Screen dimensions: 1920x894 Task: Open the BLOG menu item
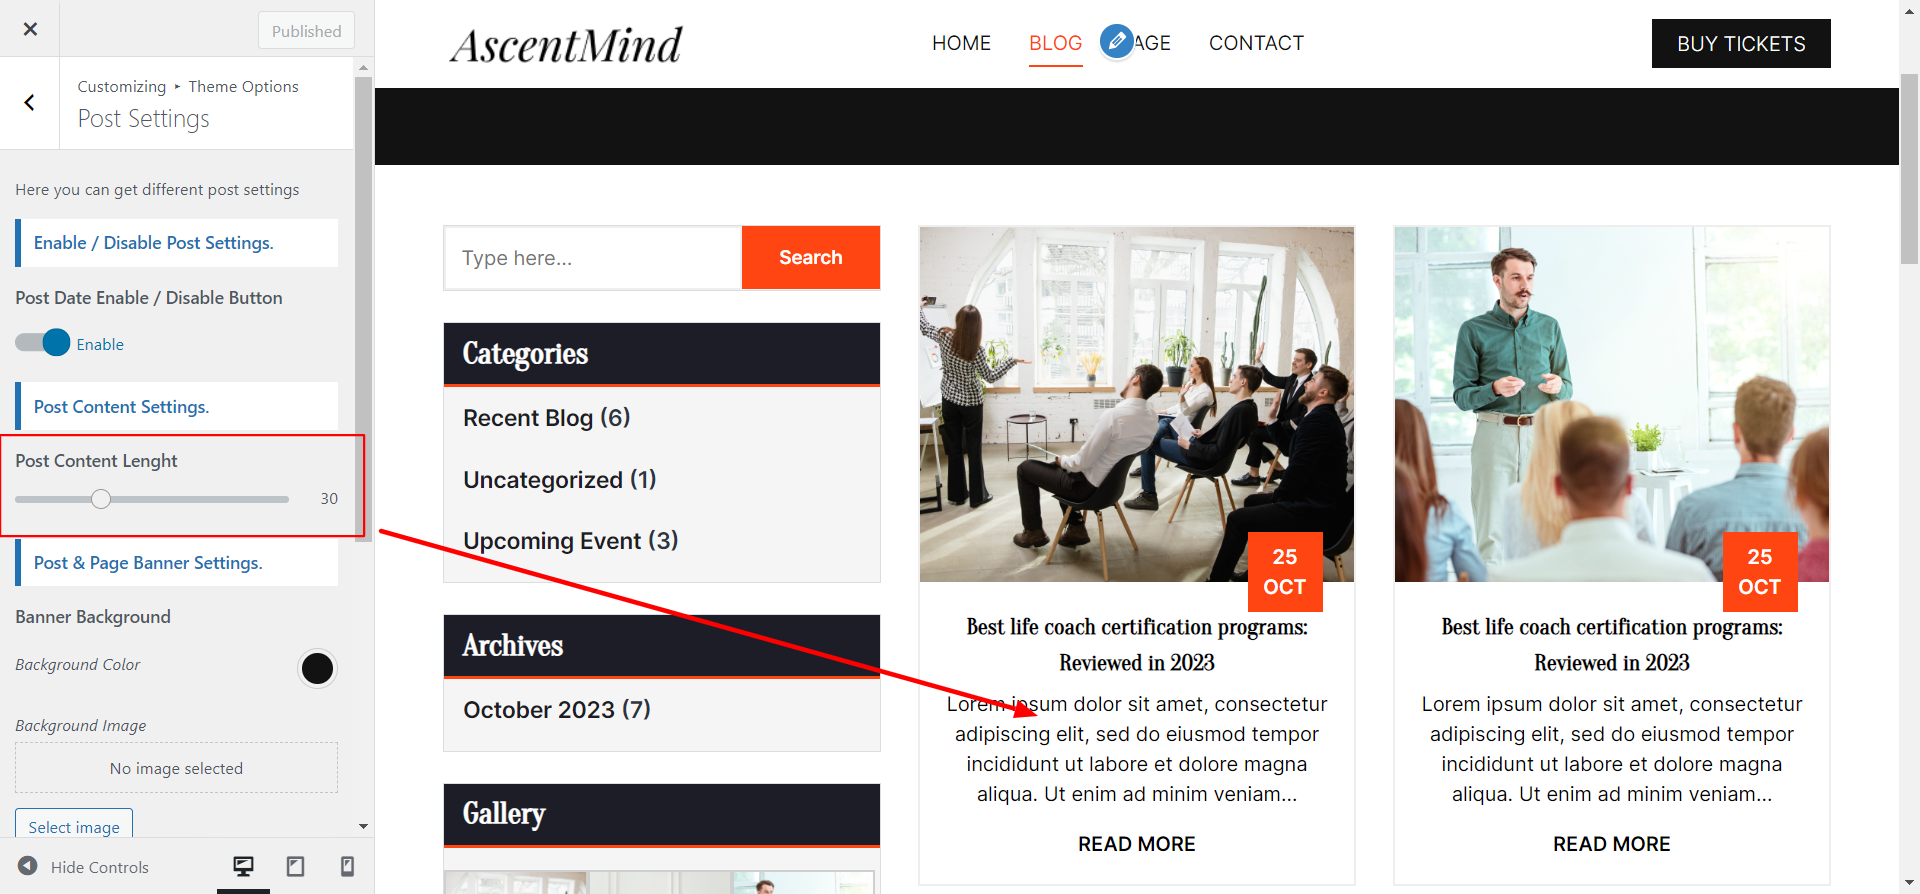point(1056,43)
